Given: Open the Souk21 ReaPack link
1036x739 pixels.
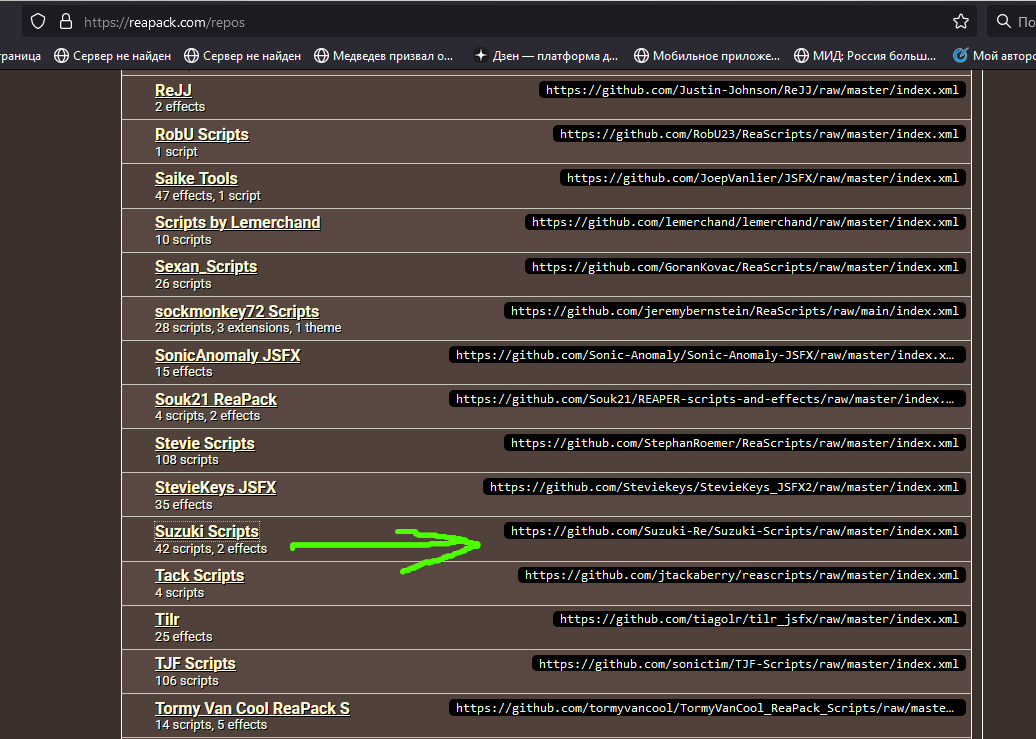Looking at the screenshot, I should (x=216, y=399).
